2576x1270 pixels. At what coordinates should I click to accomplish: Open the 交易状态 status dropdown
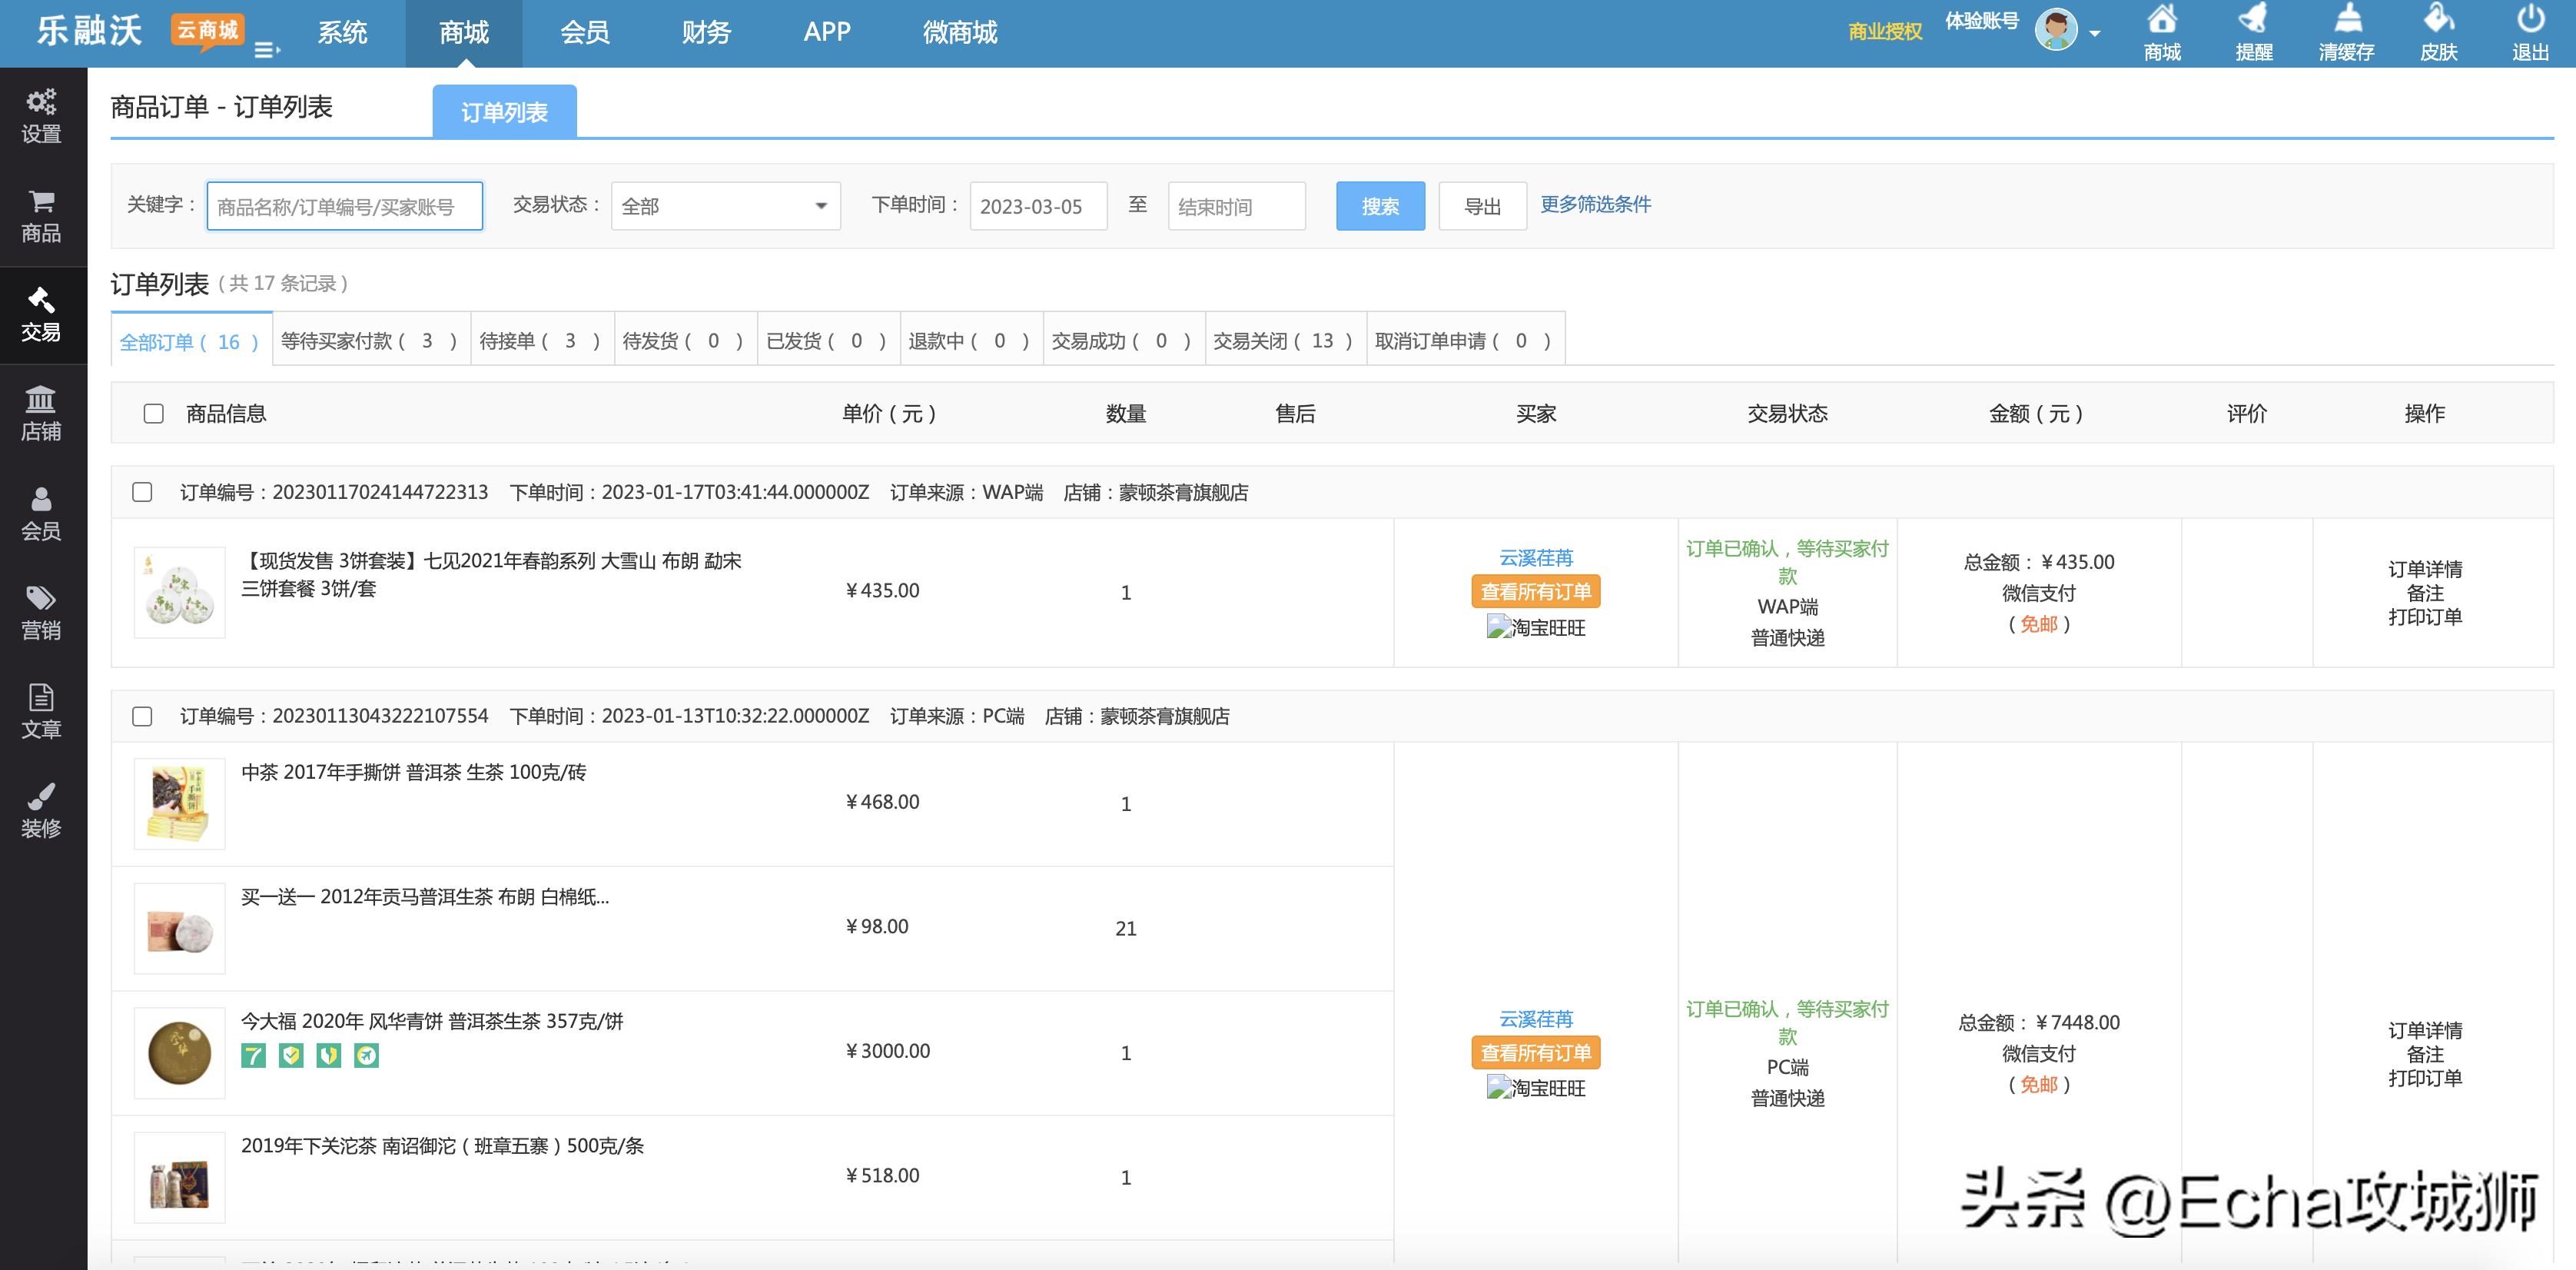coord(725,206)
